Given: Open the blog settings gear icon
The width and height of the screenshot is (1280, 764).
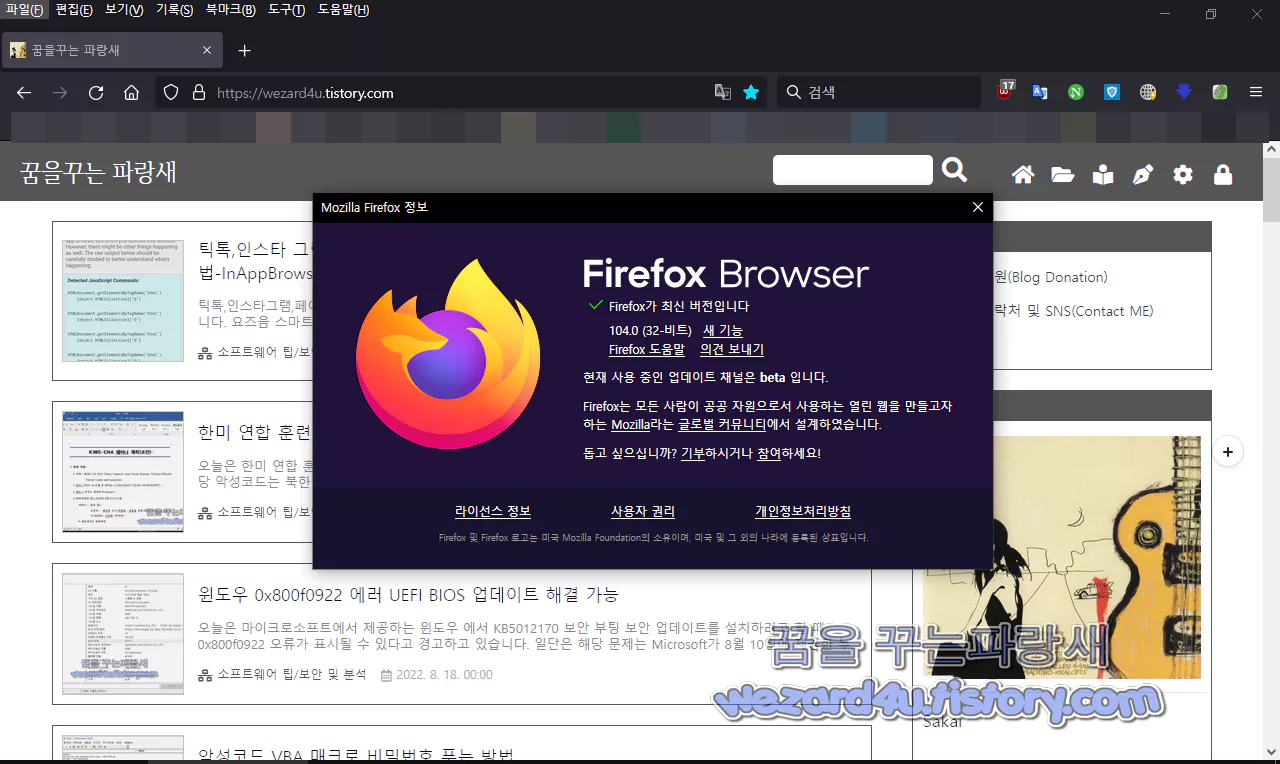Looking at the screenshot, I should 1183,175.
